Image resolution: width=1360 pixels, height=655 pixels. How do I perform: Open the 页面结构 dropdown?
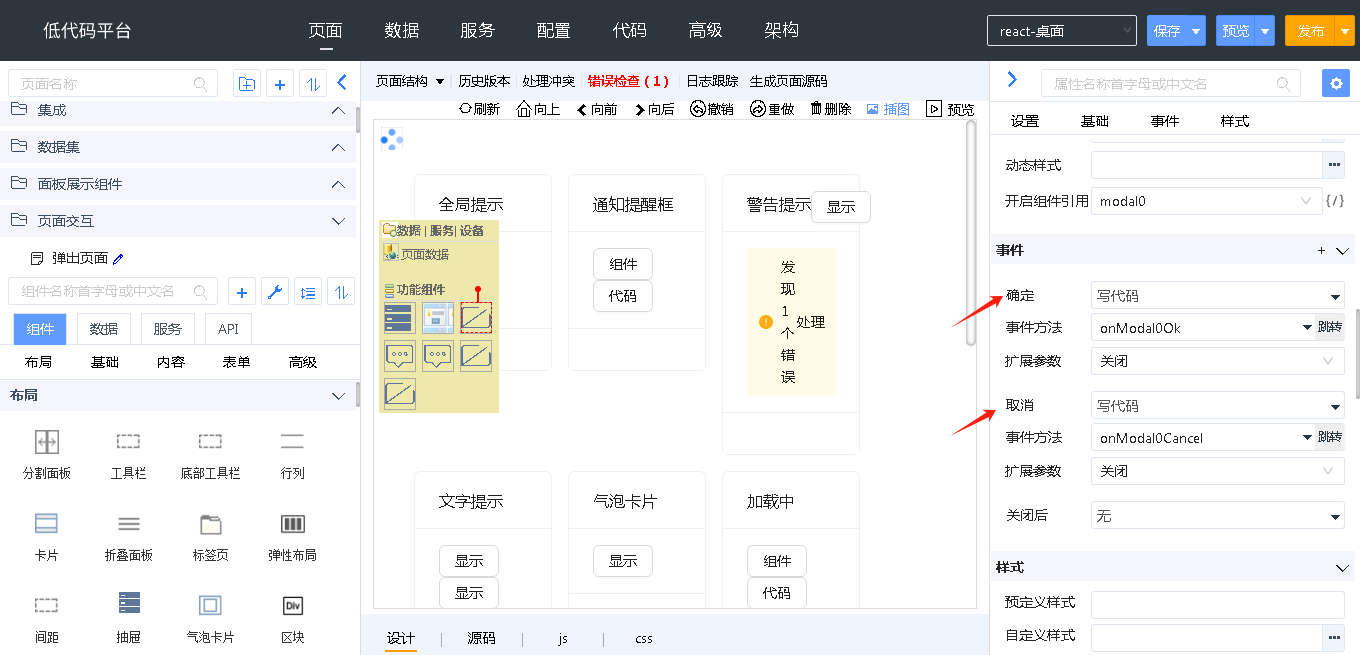click(x=410, y=81)
